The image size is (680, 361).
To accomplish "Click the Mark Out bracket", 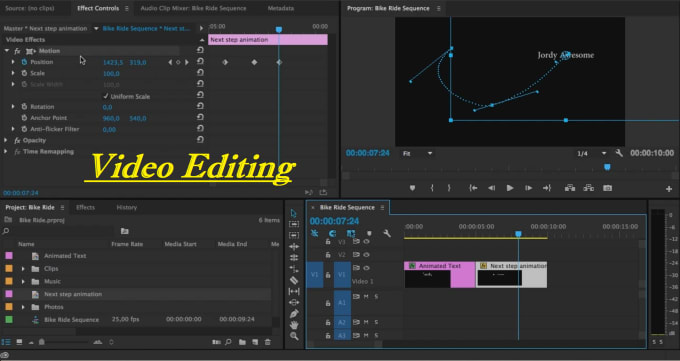I will 449,188.
